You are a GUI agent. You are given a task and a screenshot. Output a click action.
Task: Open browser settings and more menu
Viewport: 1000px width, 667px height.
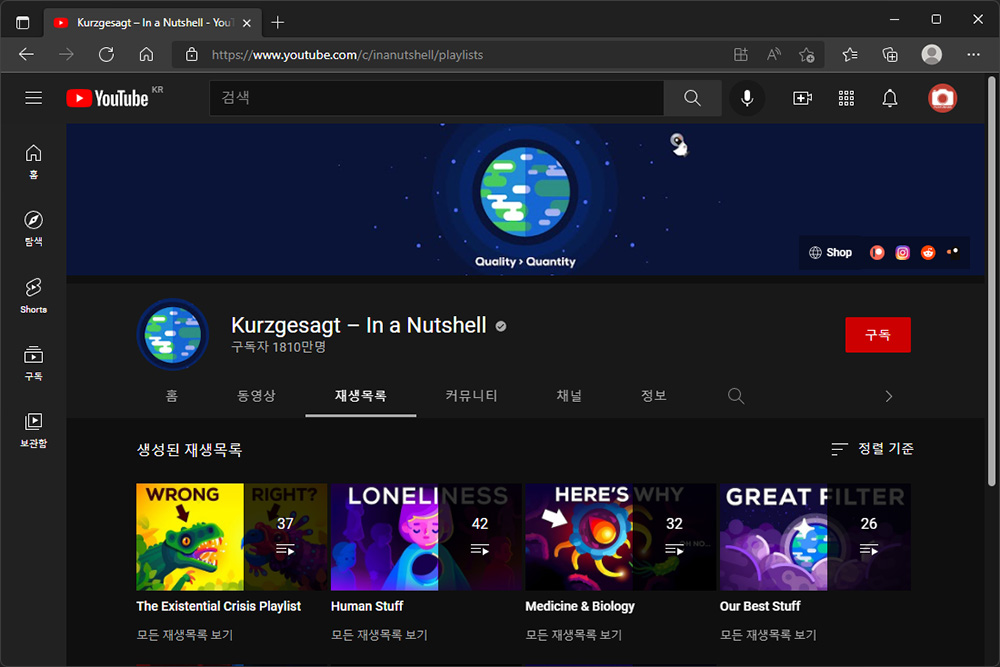tap(973, 55)
